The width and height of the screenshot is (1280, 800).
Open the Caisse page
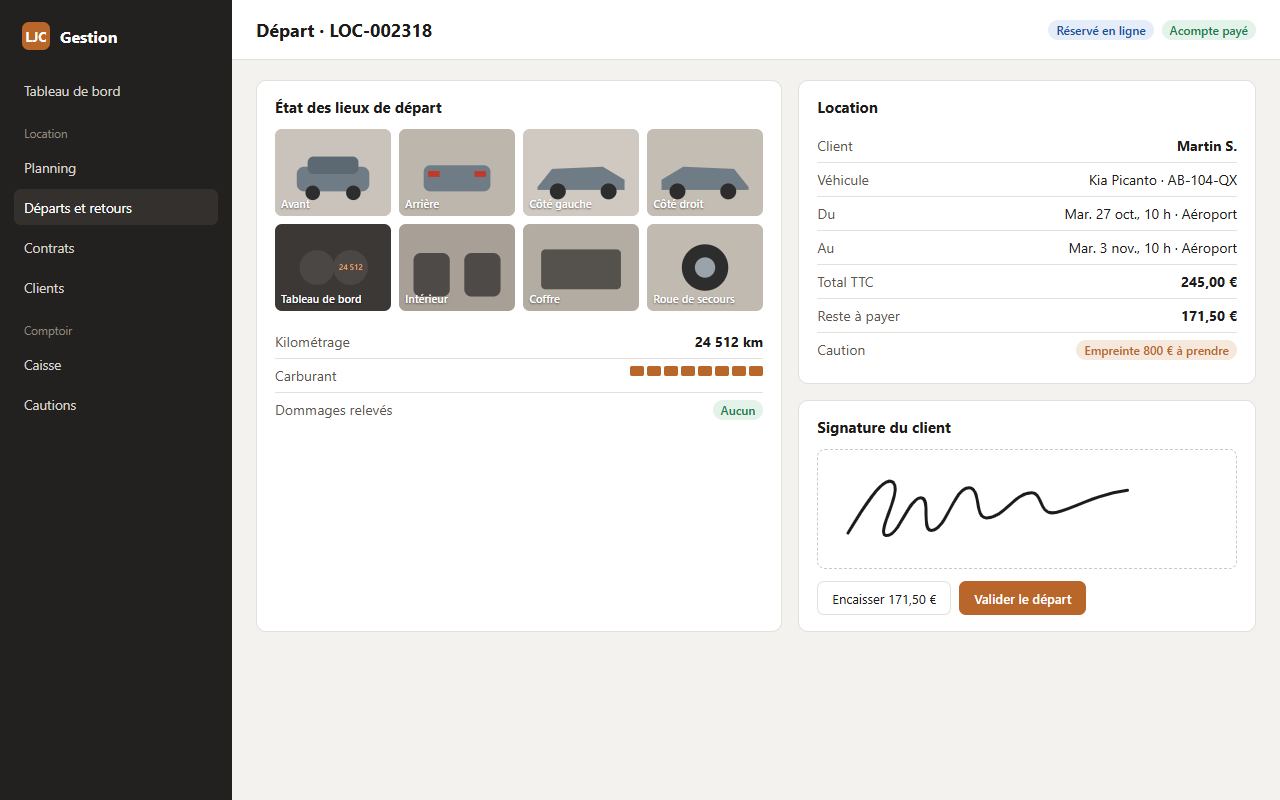click(116, 365)
